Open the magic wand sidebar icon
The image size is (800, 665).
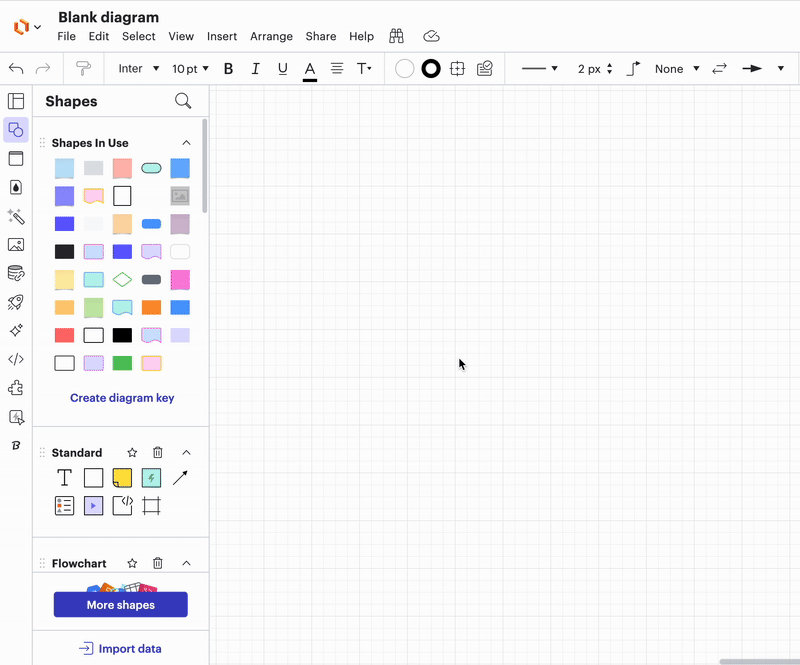[x=16, y=216]
